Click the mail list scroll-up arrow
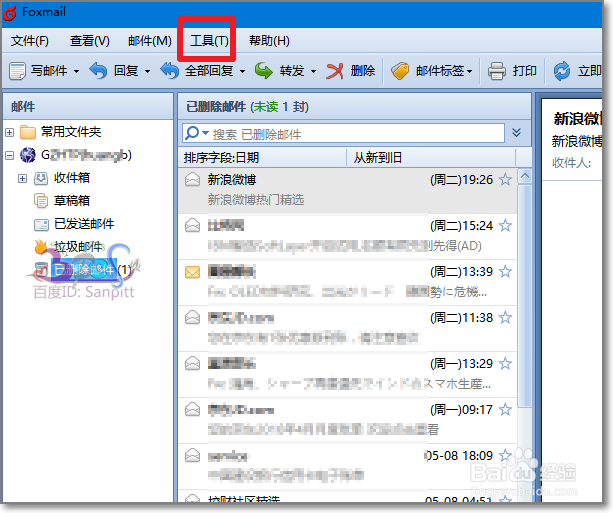This screenshot has height=513, width=613. [525, 176]
